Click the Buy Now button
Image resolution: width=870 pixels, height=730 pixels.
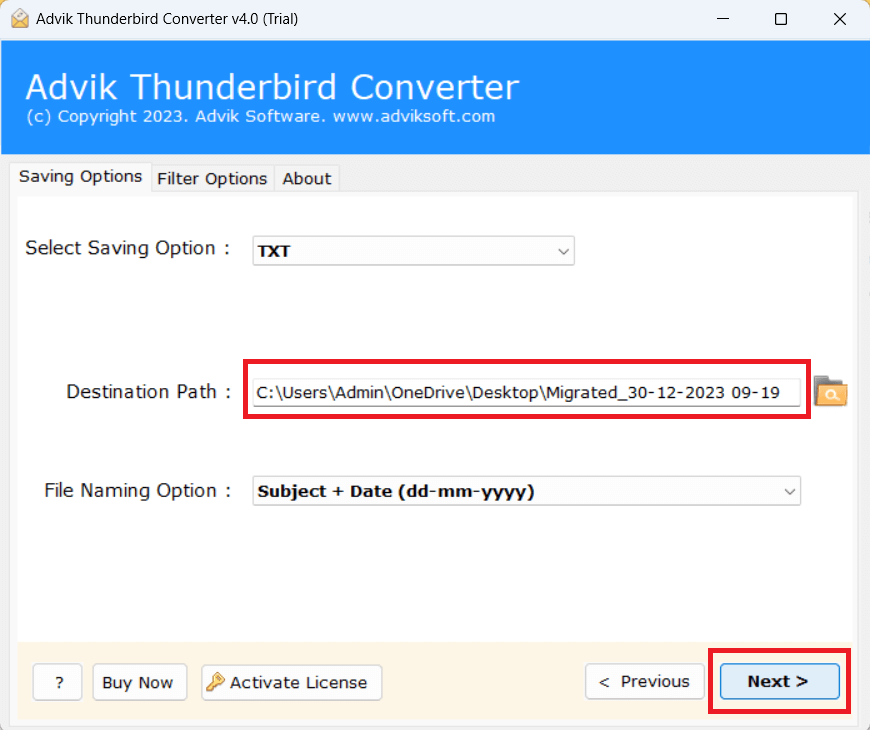[139, 682]
